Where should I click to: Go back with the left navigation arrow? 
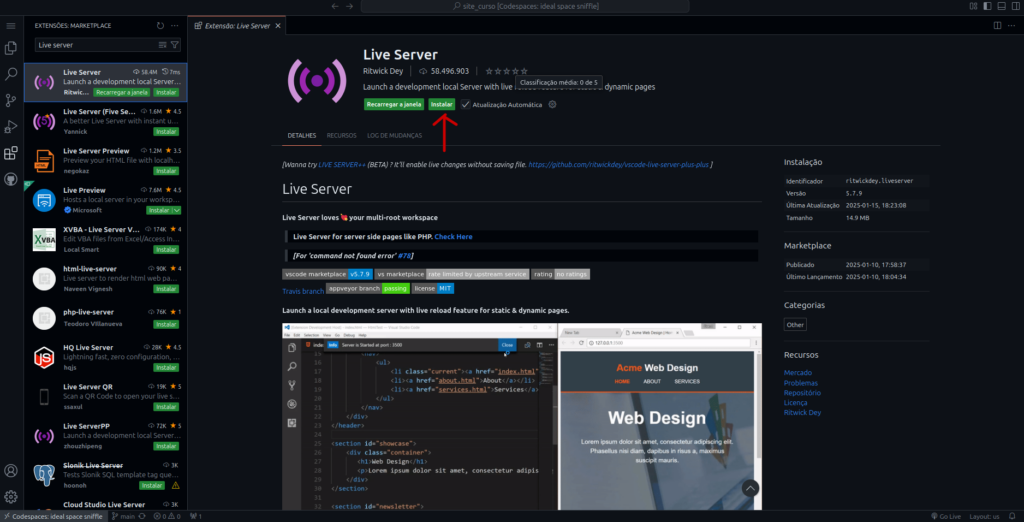pos(335,6)
